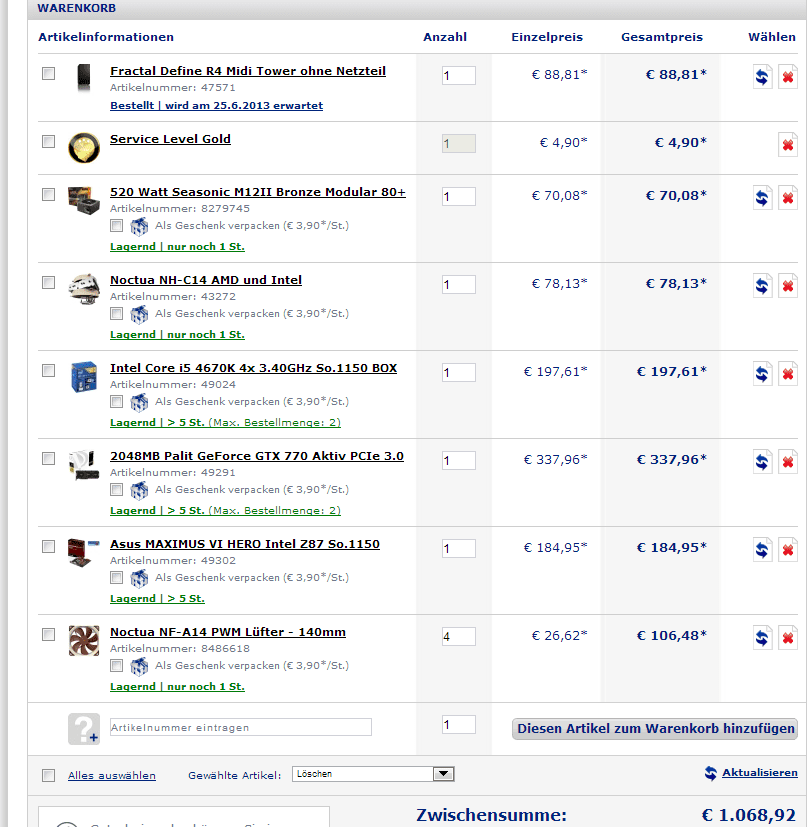811x827 pixels.
Task: Click quantity field for Noctua NF-A14 fan
Action: click(459, 637)
